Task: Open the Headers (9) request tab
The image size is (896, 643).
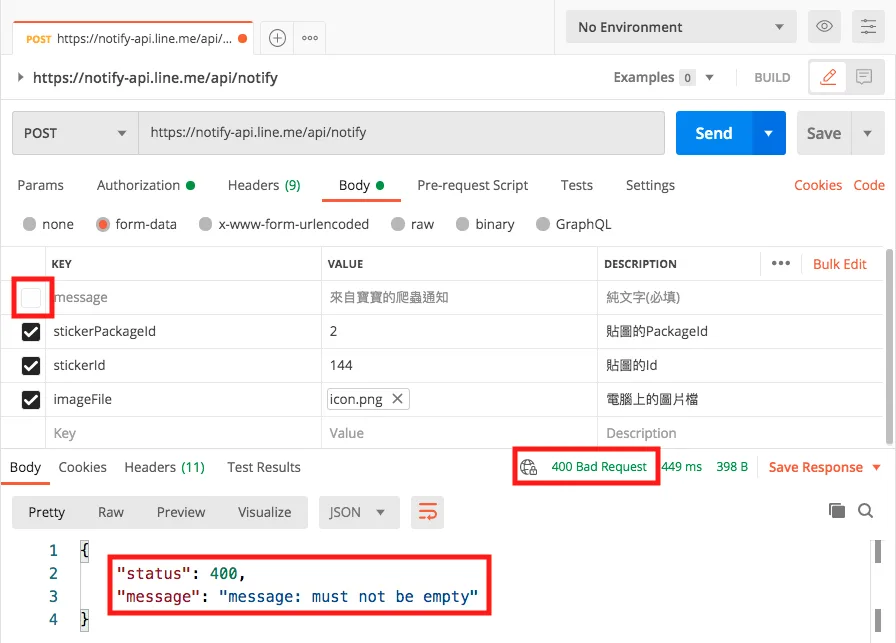Action: tap(264, 185)
